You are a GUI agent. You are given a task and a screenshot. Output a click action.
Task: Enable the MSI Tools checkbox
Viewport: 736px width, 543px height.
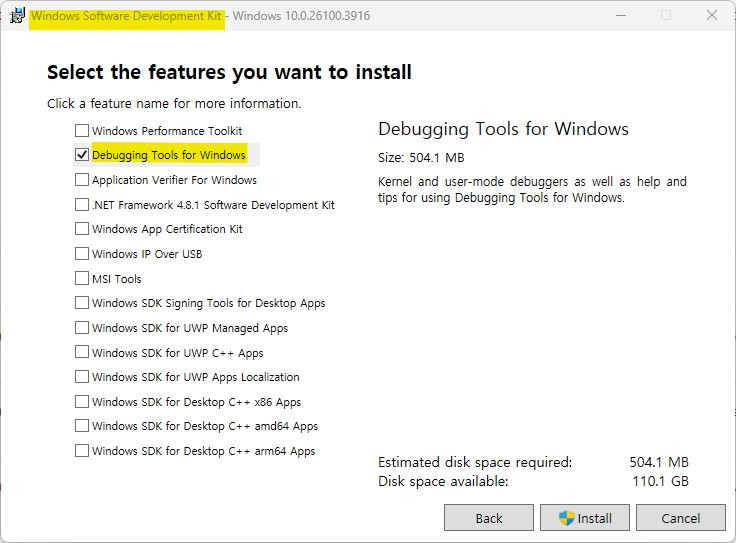(82, 278)
